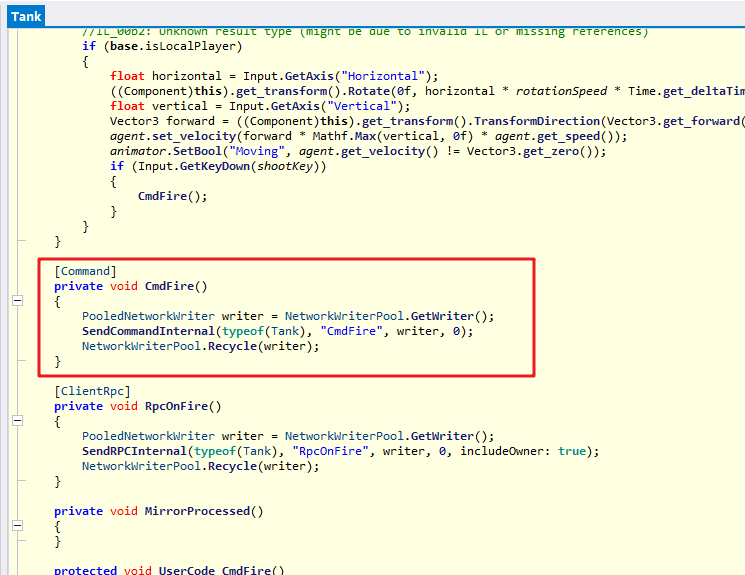Click the includeOwner named argument
This screenshot has height=575, width=745.
(505, 451)
